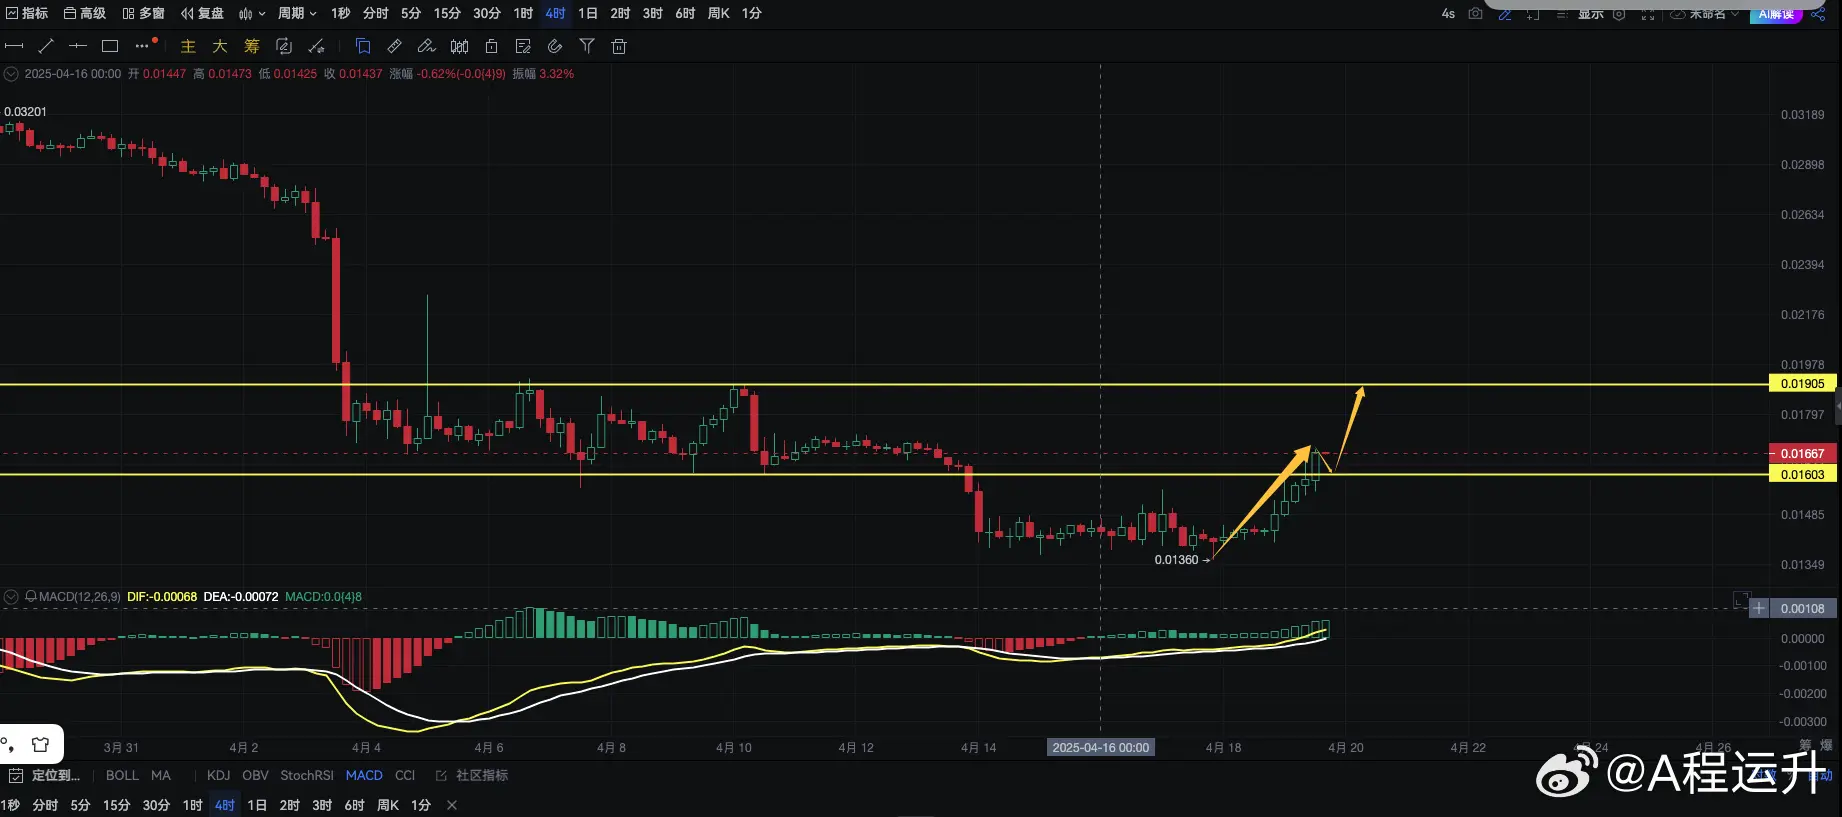
Task: Open the drawing filter funnel icon
Action: 587,46
